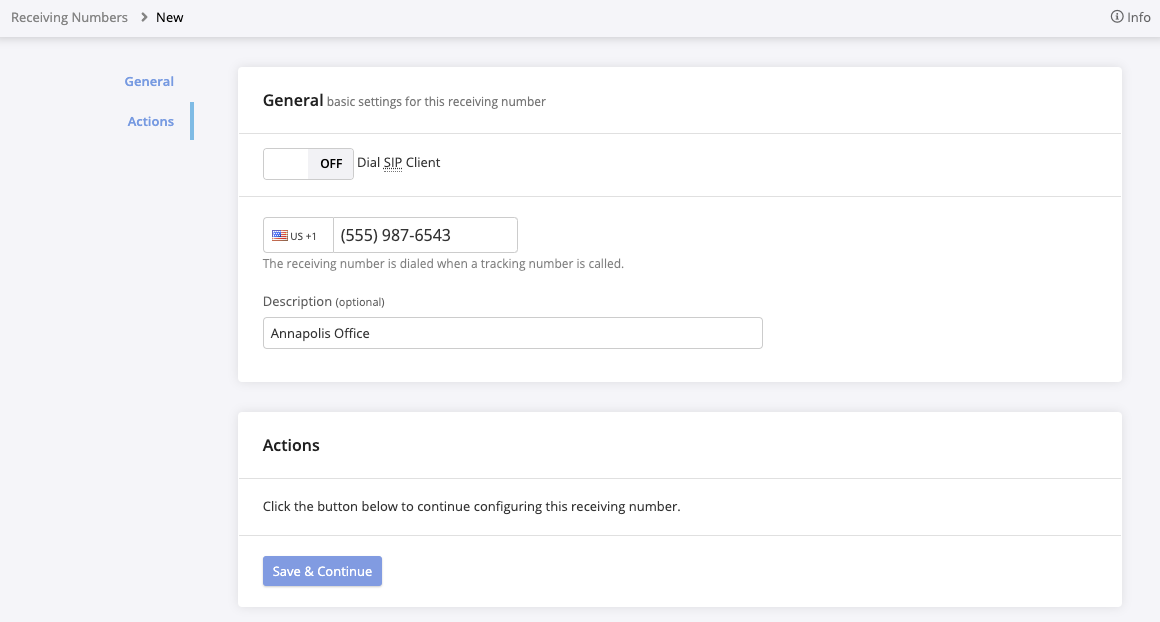Click the New breadcrumb item
Image resolution: width=1160 pixels, height=622 pixels.
tap(170, 17)
